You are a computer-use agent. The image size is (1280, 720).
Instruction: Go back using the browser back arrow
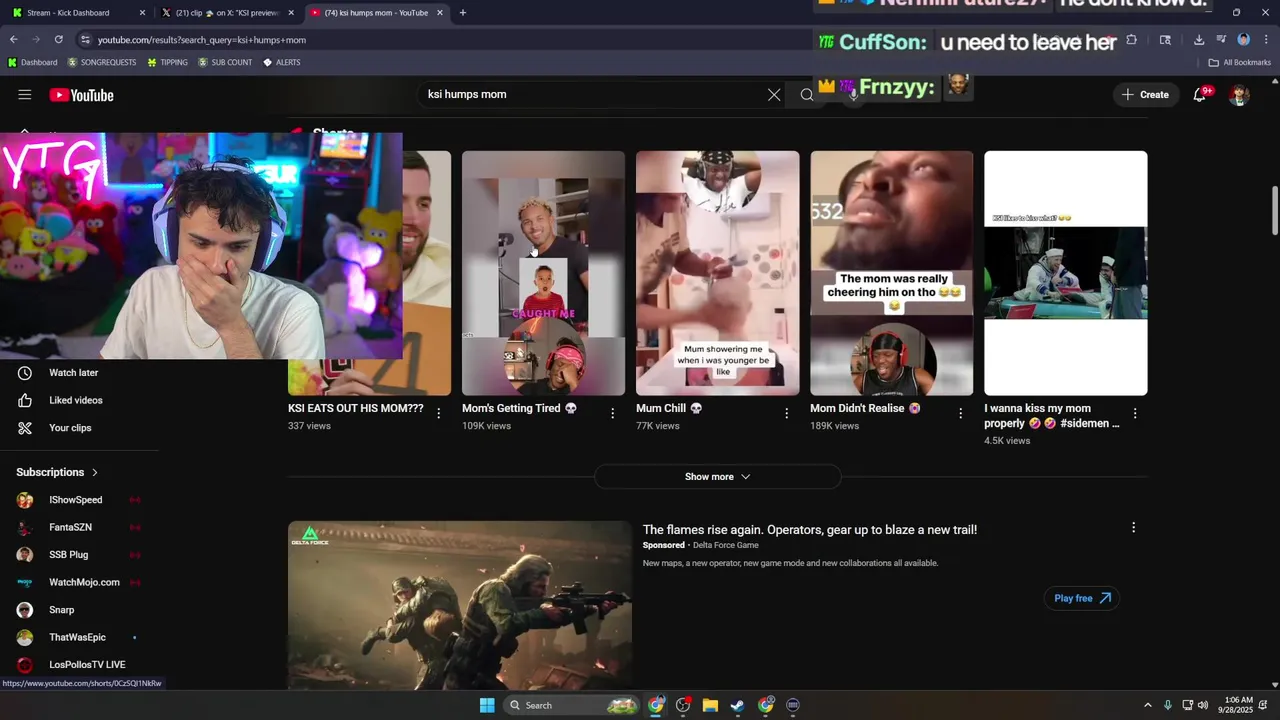pyautogui.click(x=13, y=40)
